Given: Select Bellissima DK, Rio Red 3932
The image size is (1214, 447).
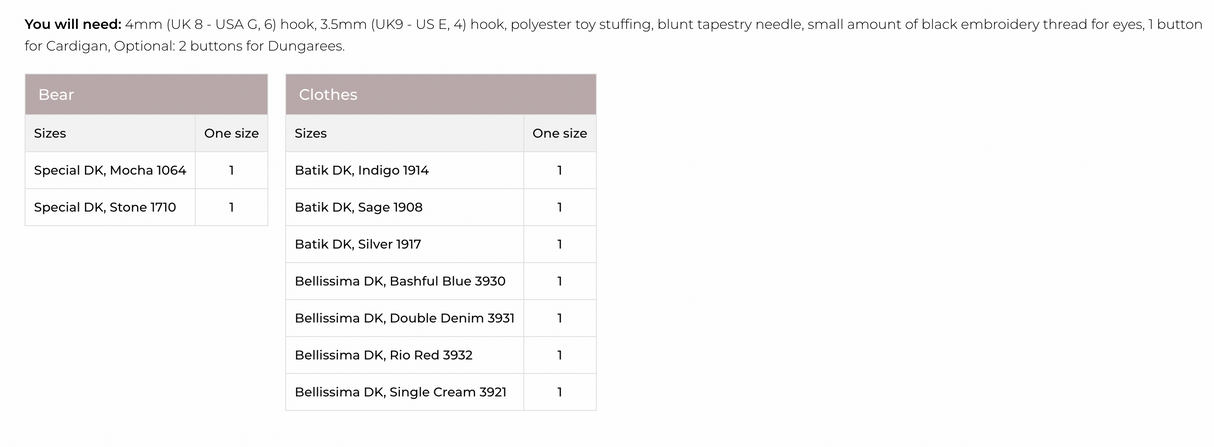Looking at the screenshot, I should click(384, 355).
